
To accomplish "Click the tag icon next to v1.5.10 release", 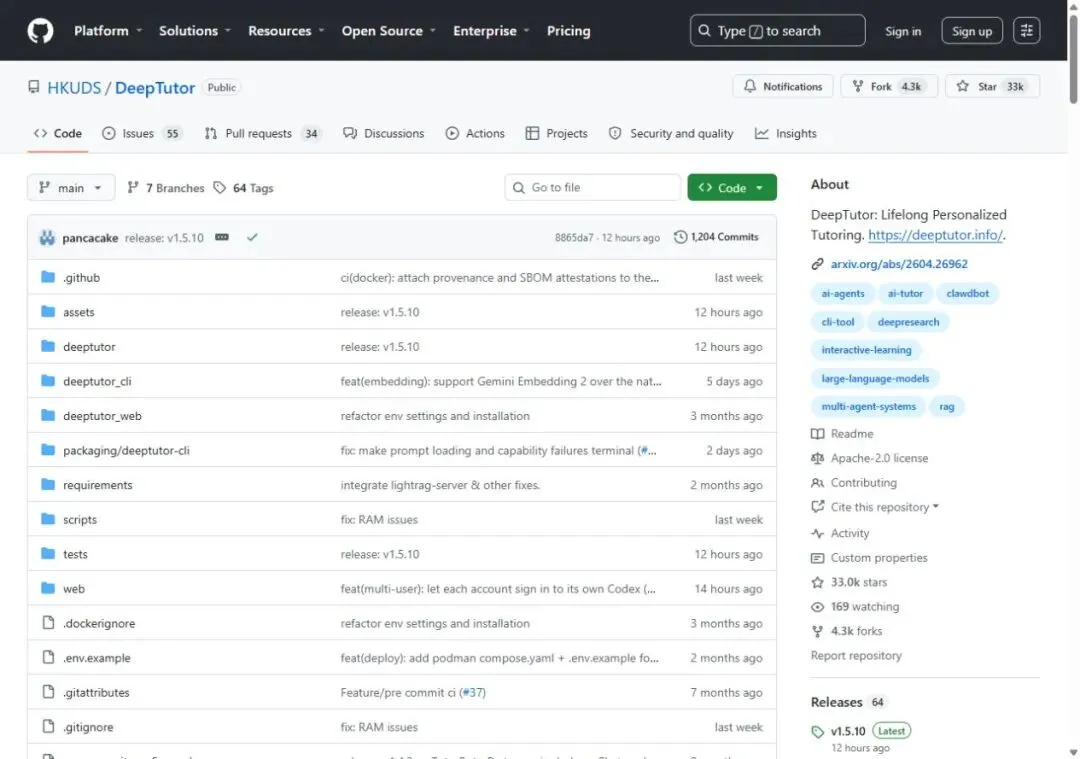I will pyautogui.click(x=817, y=731).
